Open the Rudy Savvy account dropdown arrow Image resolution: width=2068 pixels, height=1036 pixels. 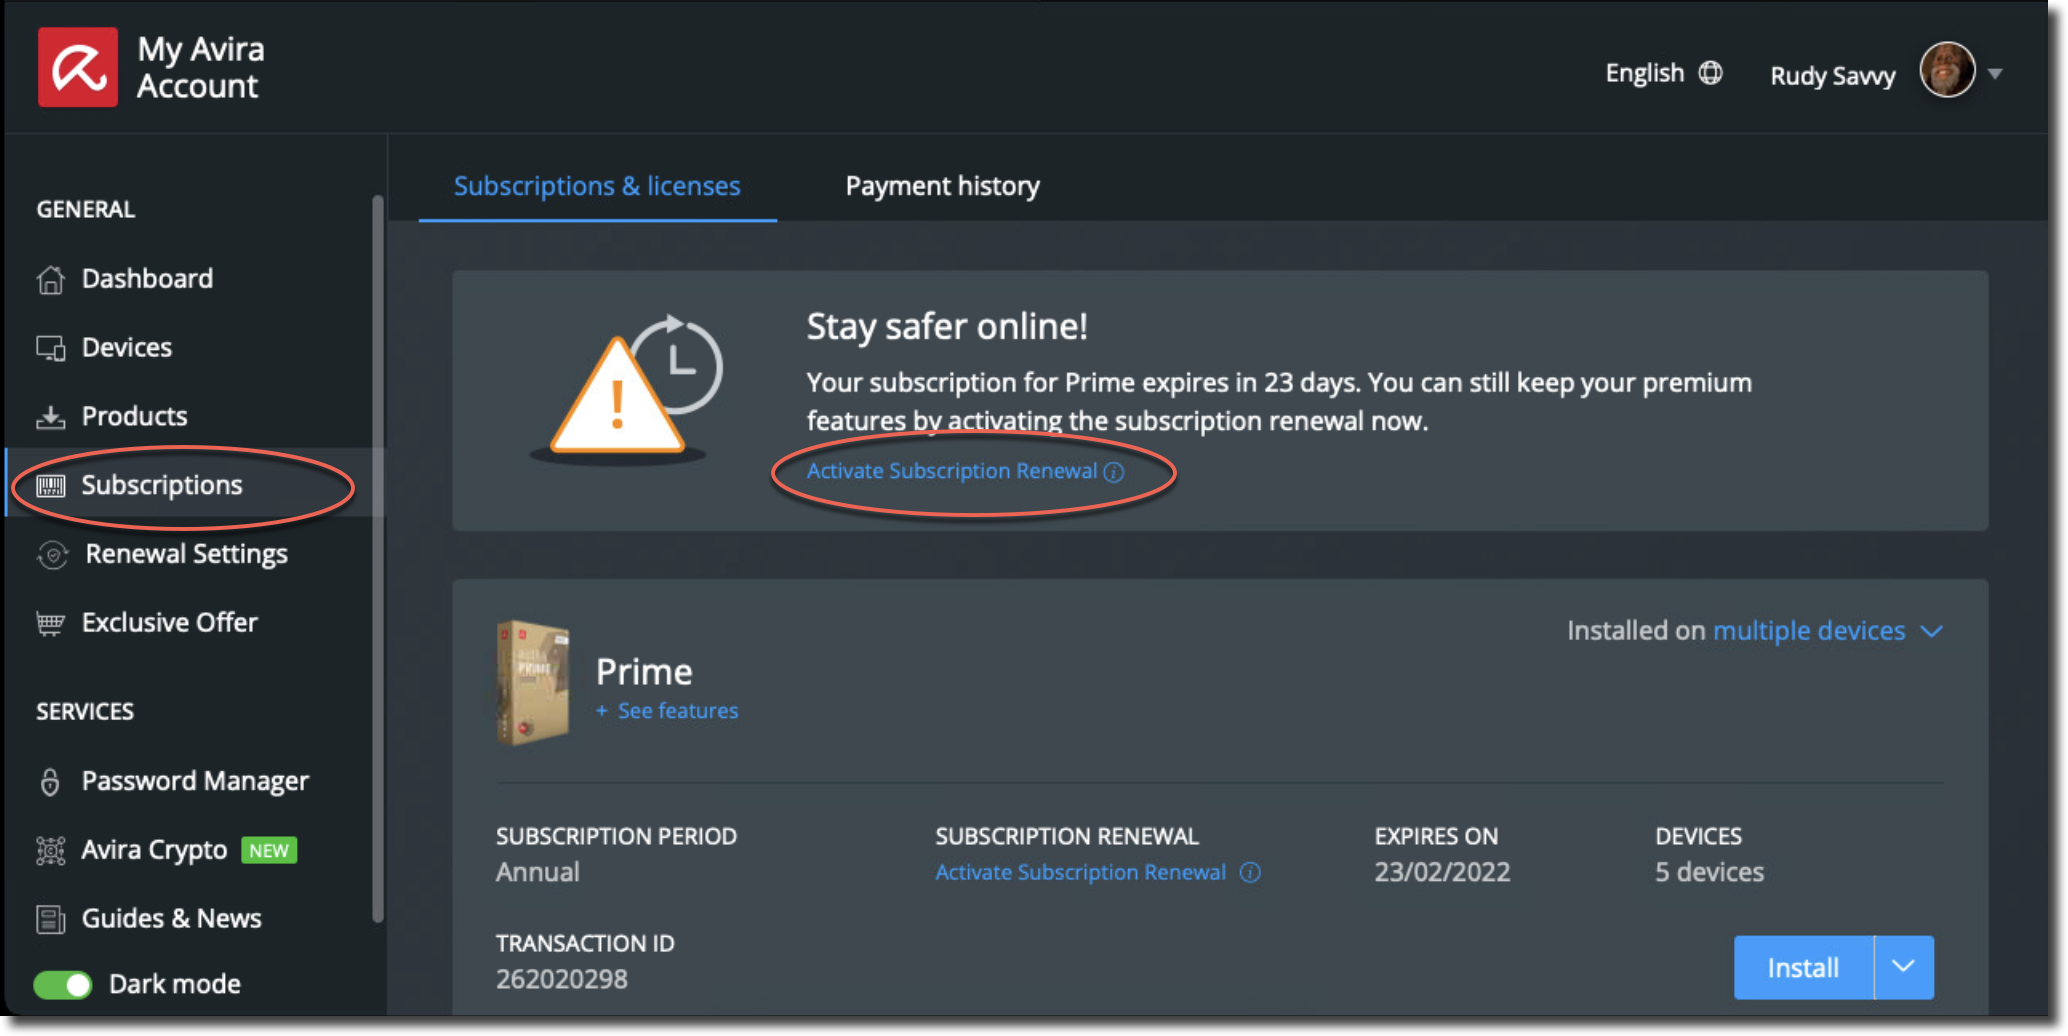(x=1995, y=74)
